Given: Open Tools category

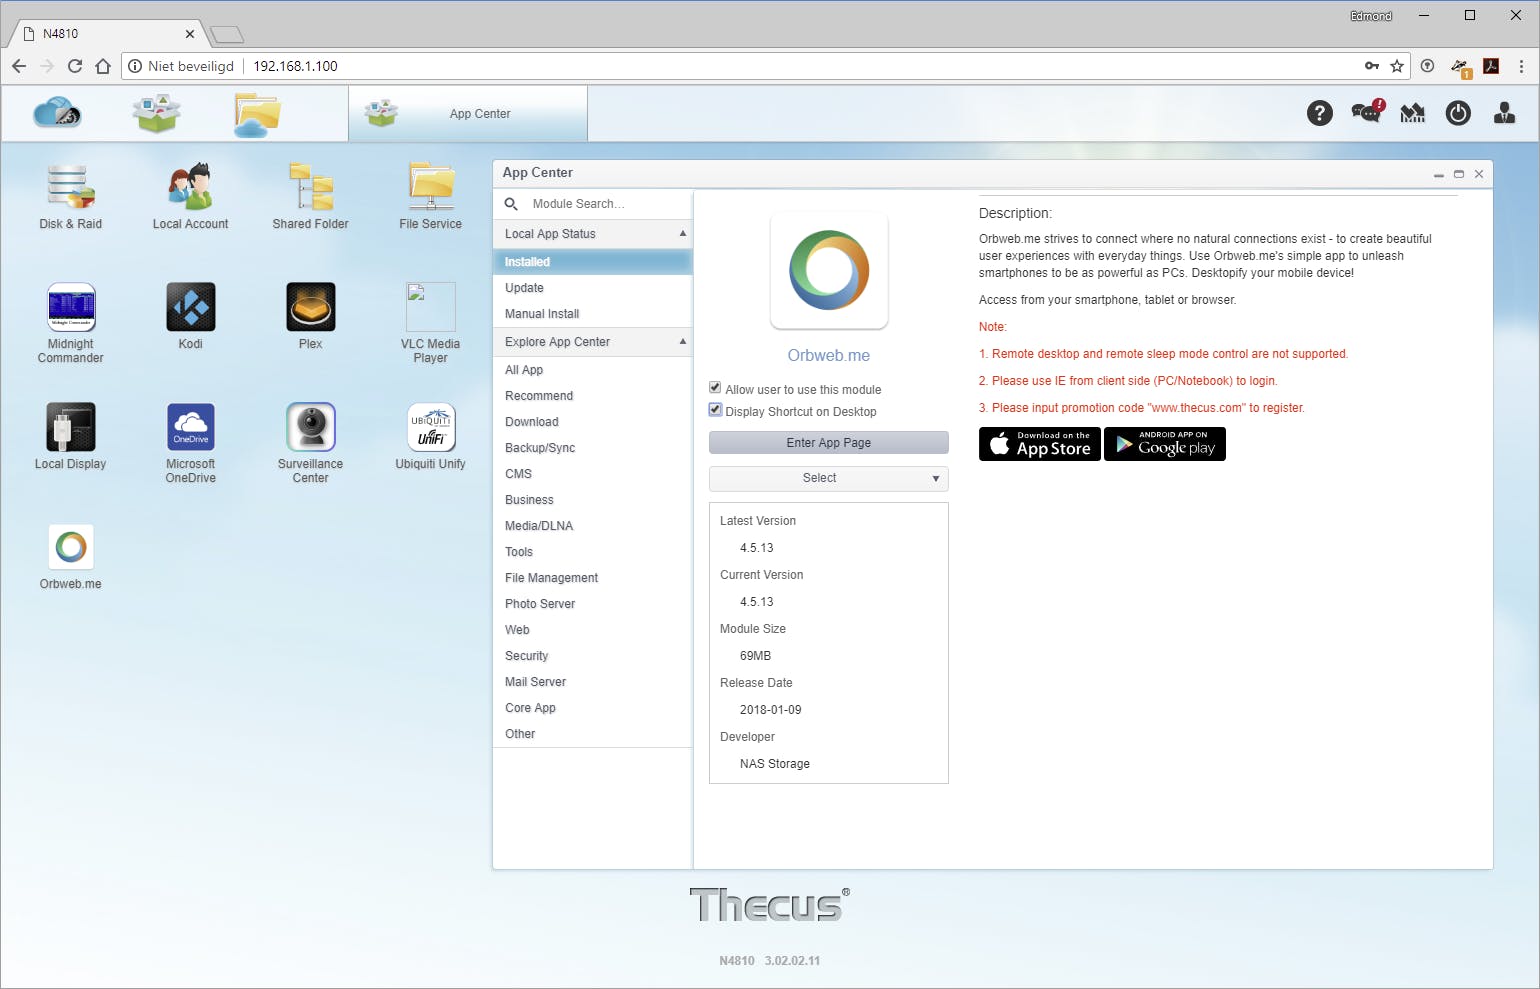Looking at the screenshot, I should [x=592, y=552].
